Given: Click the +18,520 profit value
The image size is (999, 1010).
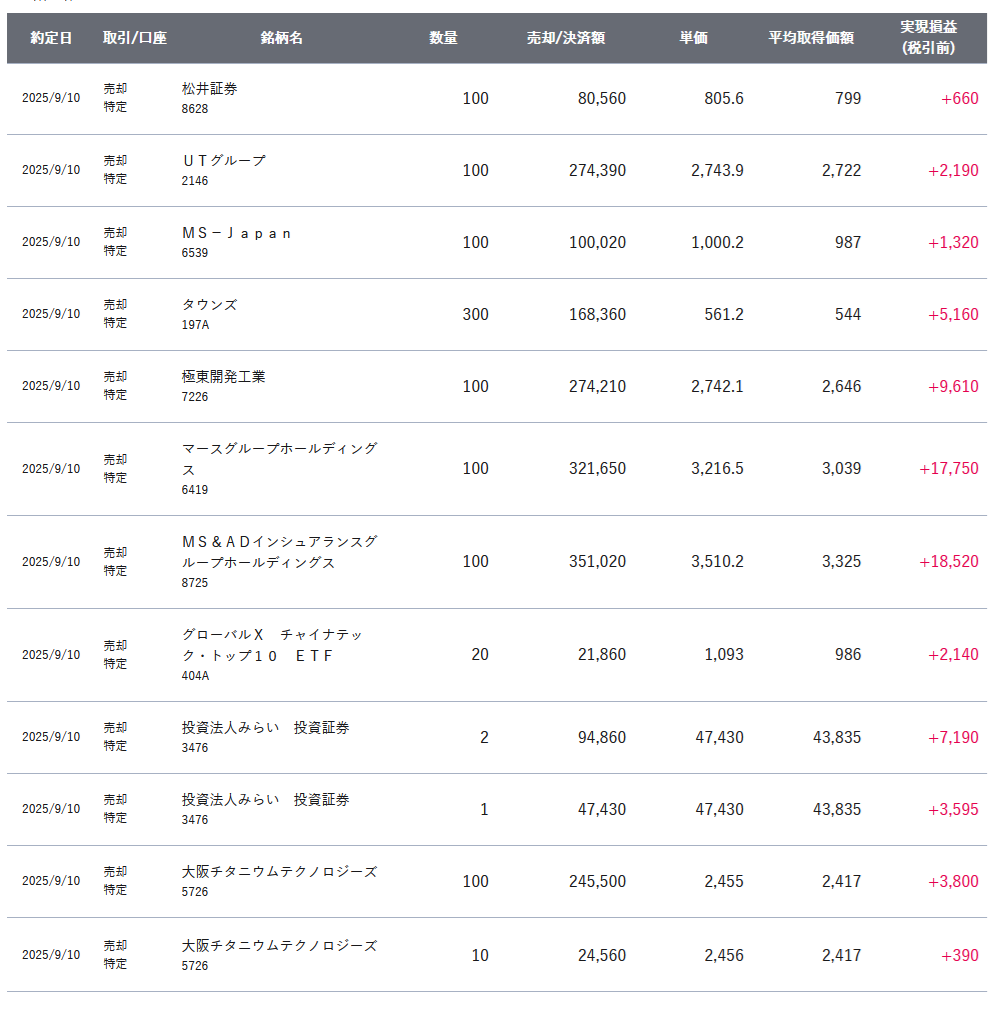Looking at the screenshot, I should point(948,562).
